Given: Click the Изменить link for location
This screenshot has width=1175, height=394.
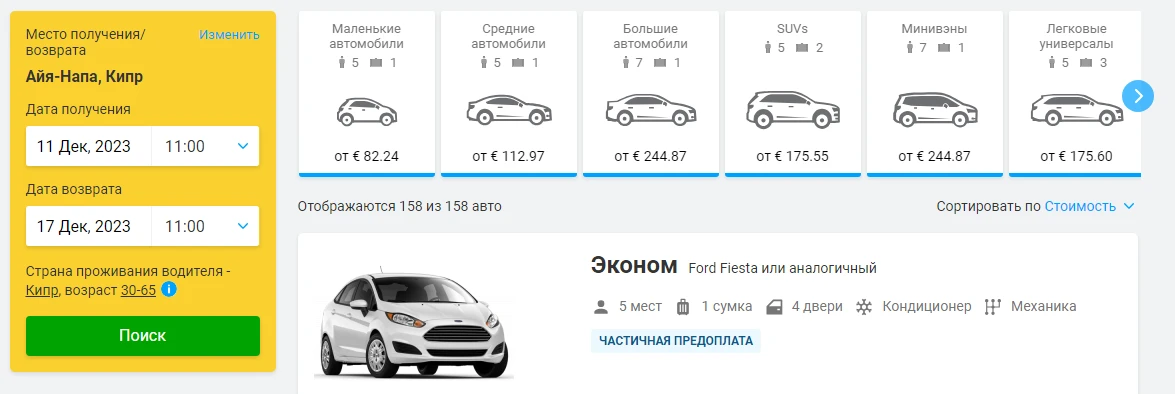Looking at the screenshot, I should pos(229,34).
